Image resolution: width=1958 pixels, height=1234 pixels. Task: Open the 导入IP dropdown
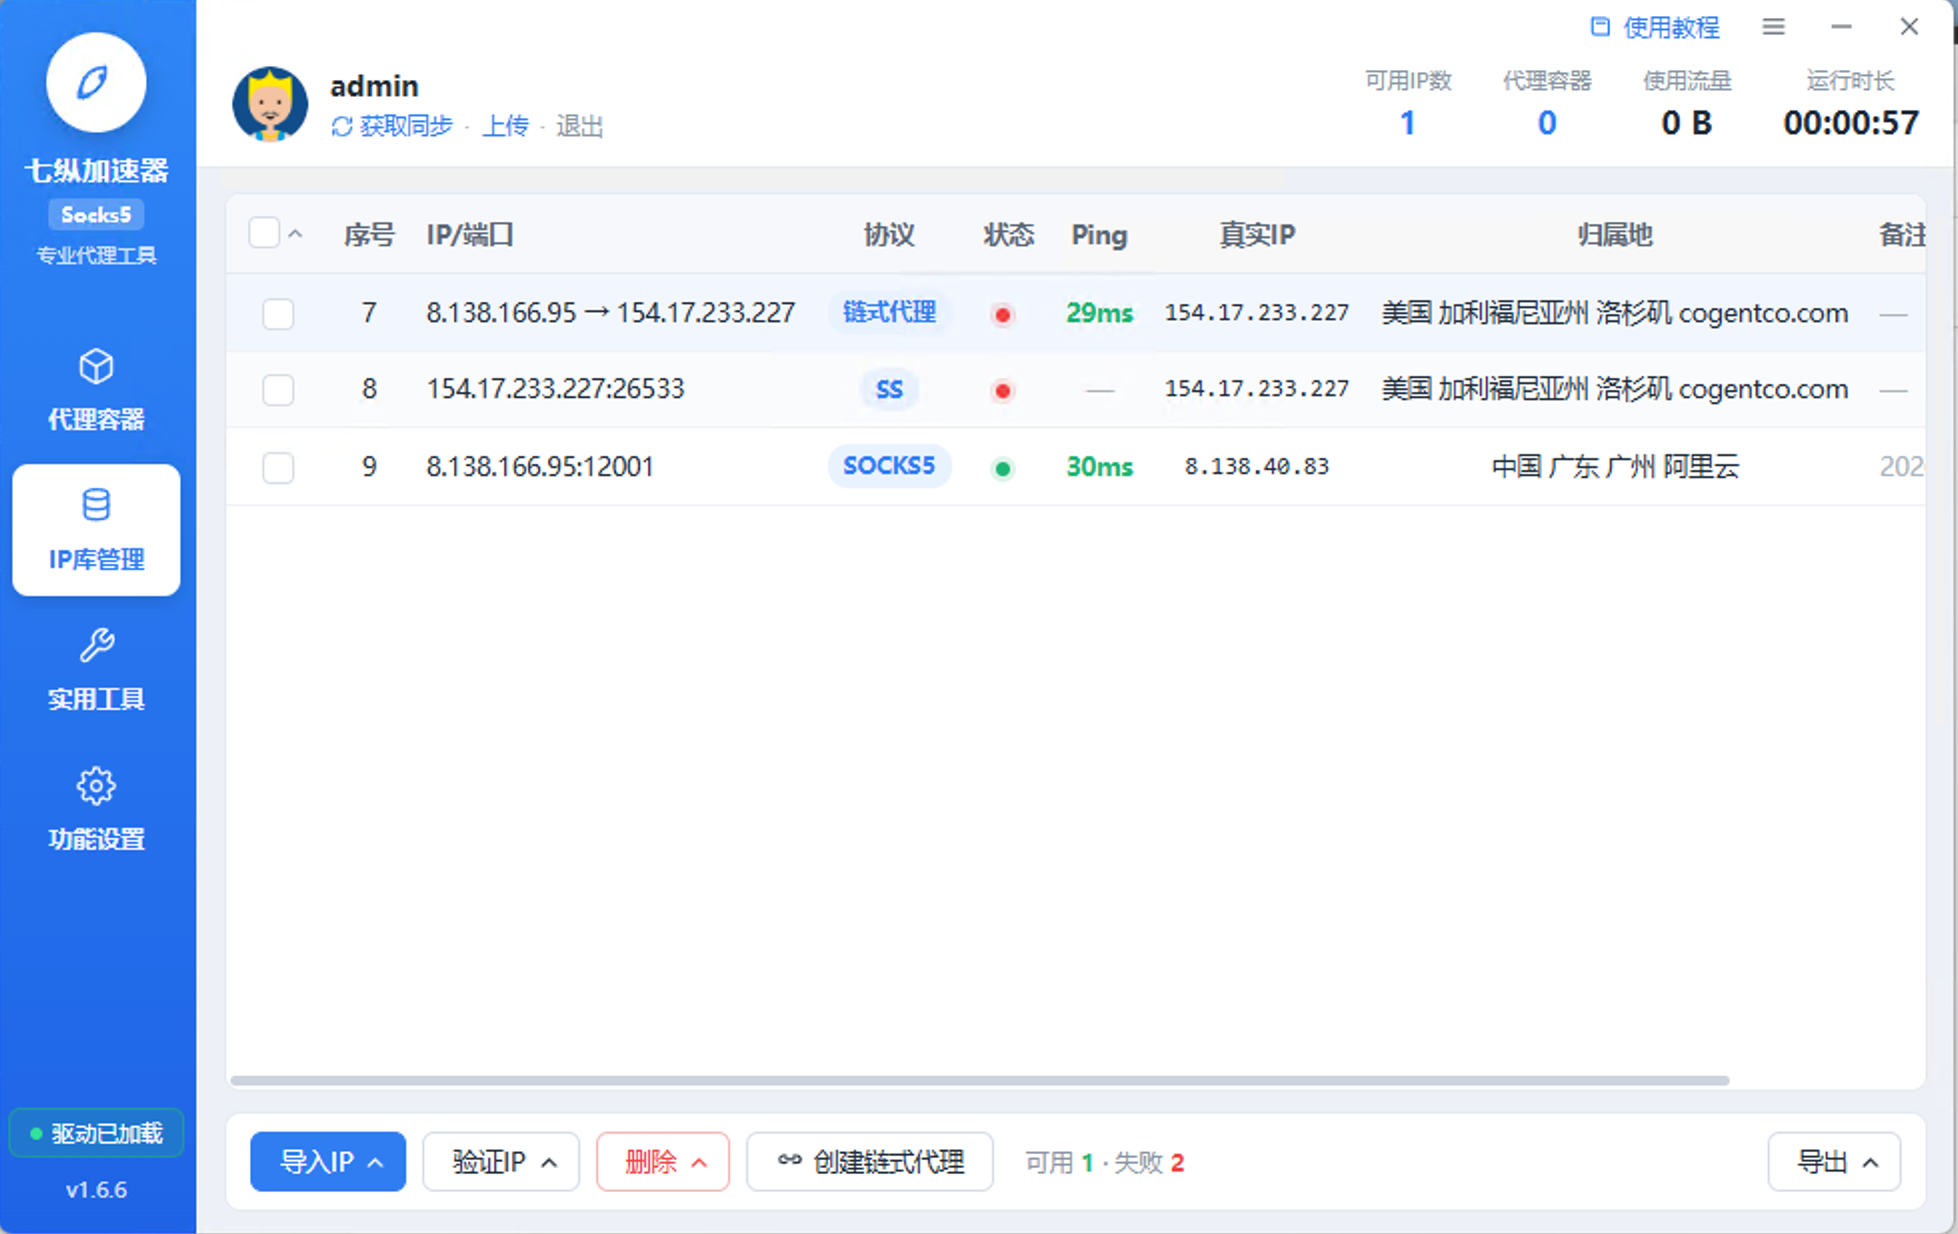328,1161
